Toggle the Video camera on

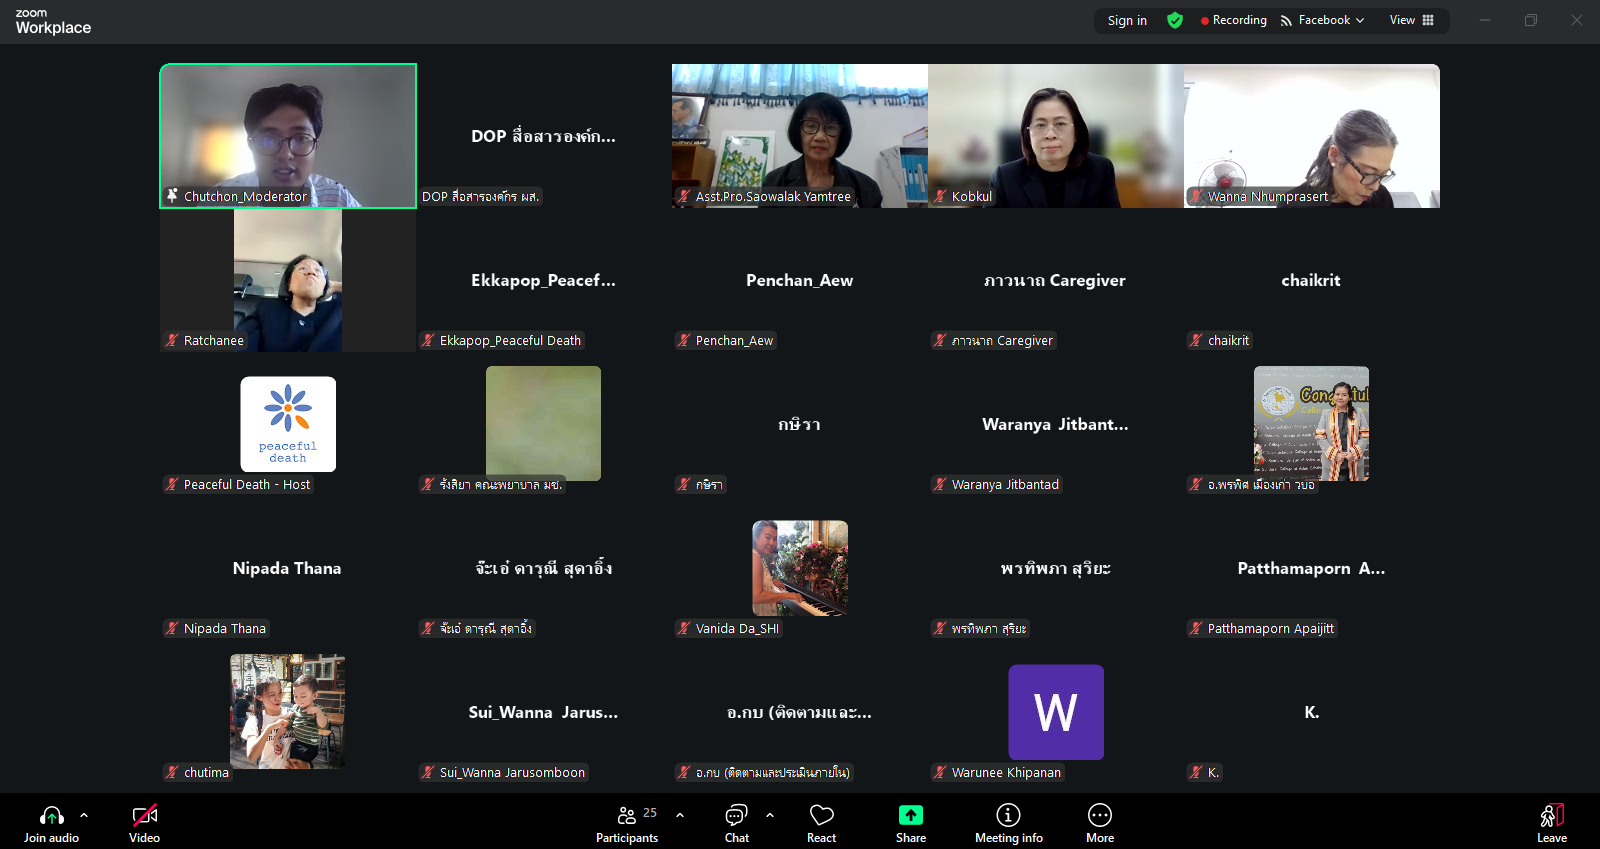[144, 816]
